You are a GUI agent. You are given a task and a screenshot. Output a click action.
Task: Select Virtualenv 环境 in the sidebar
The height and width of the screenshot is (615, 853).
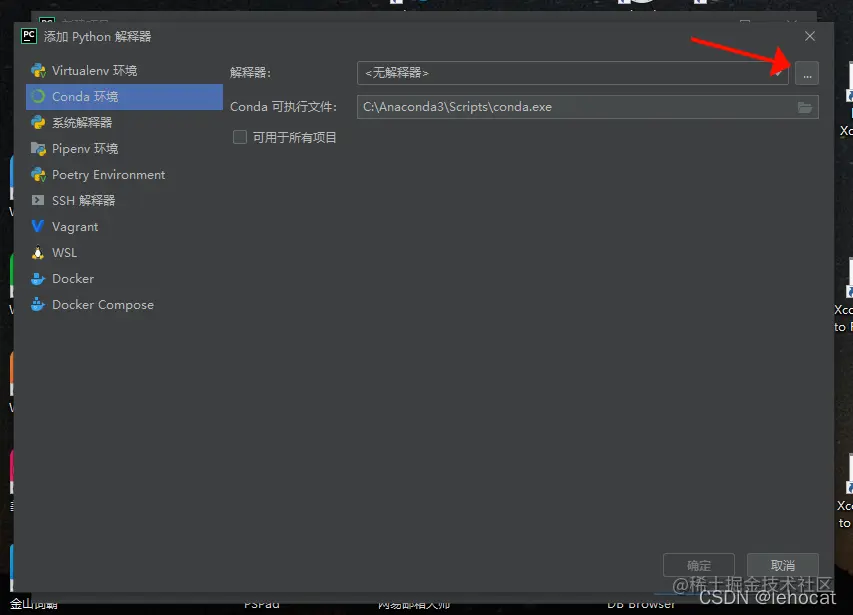click(124, 71)
